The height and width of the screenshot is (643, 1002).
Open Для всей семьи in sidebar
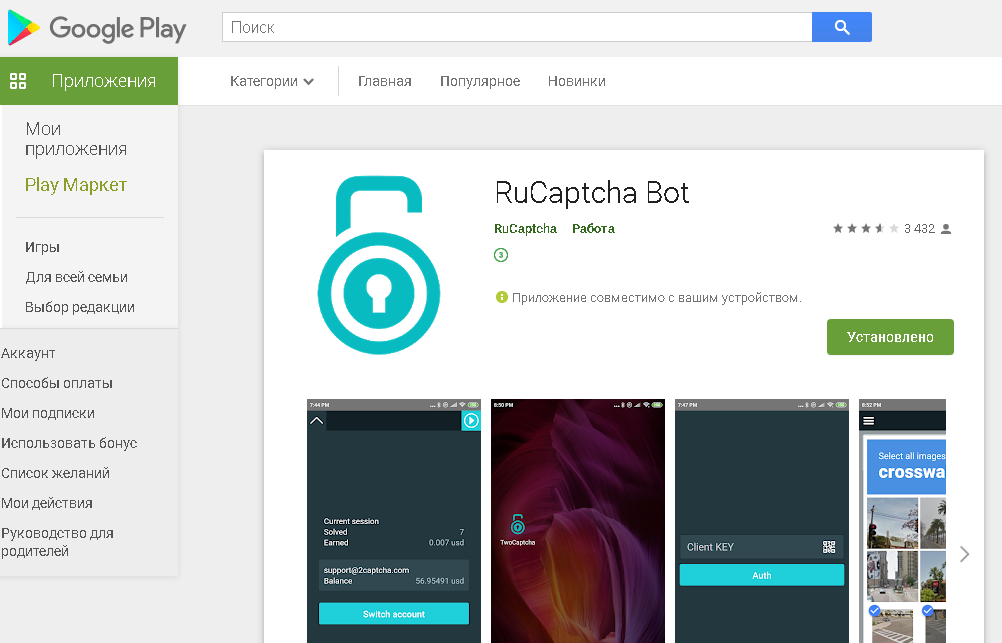76,277
